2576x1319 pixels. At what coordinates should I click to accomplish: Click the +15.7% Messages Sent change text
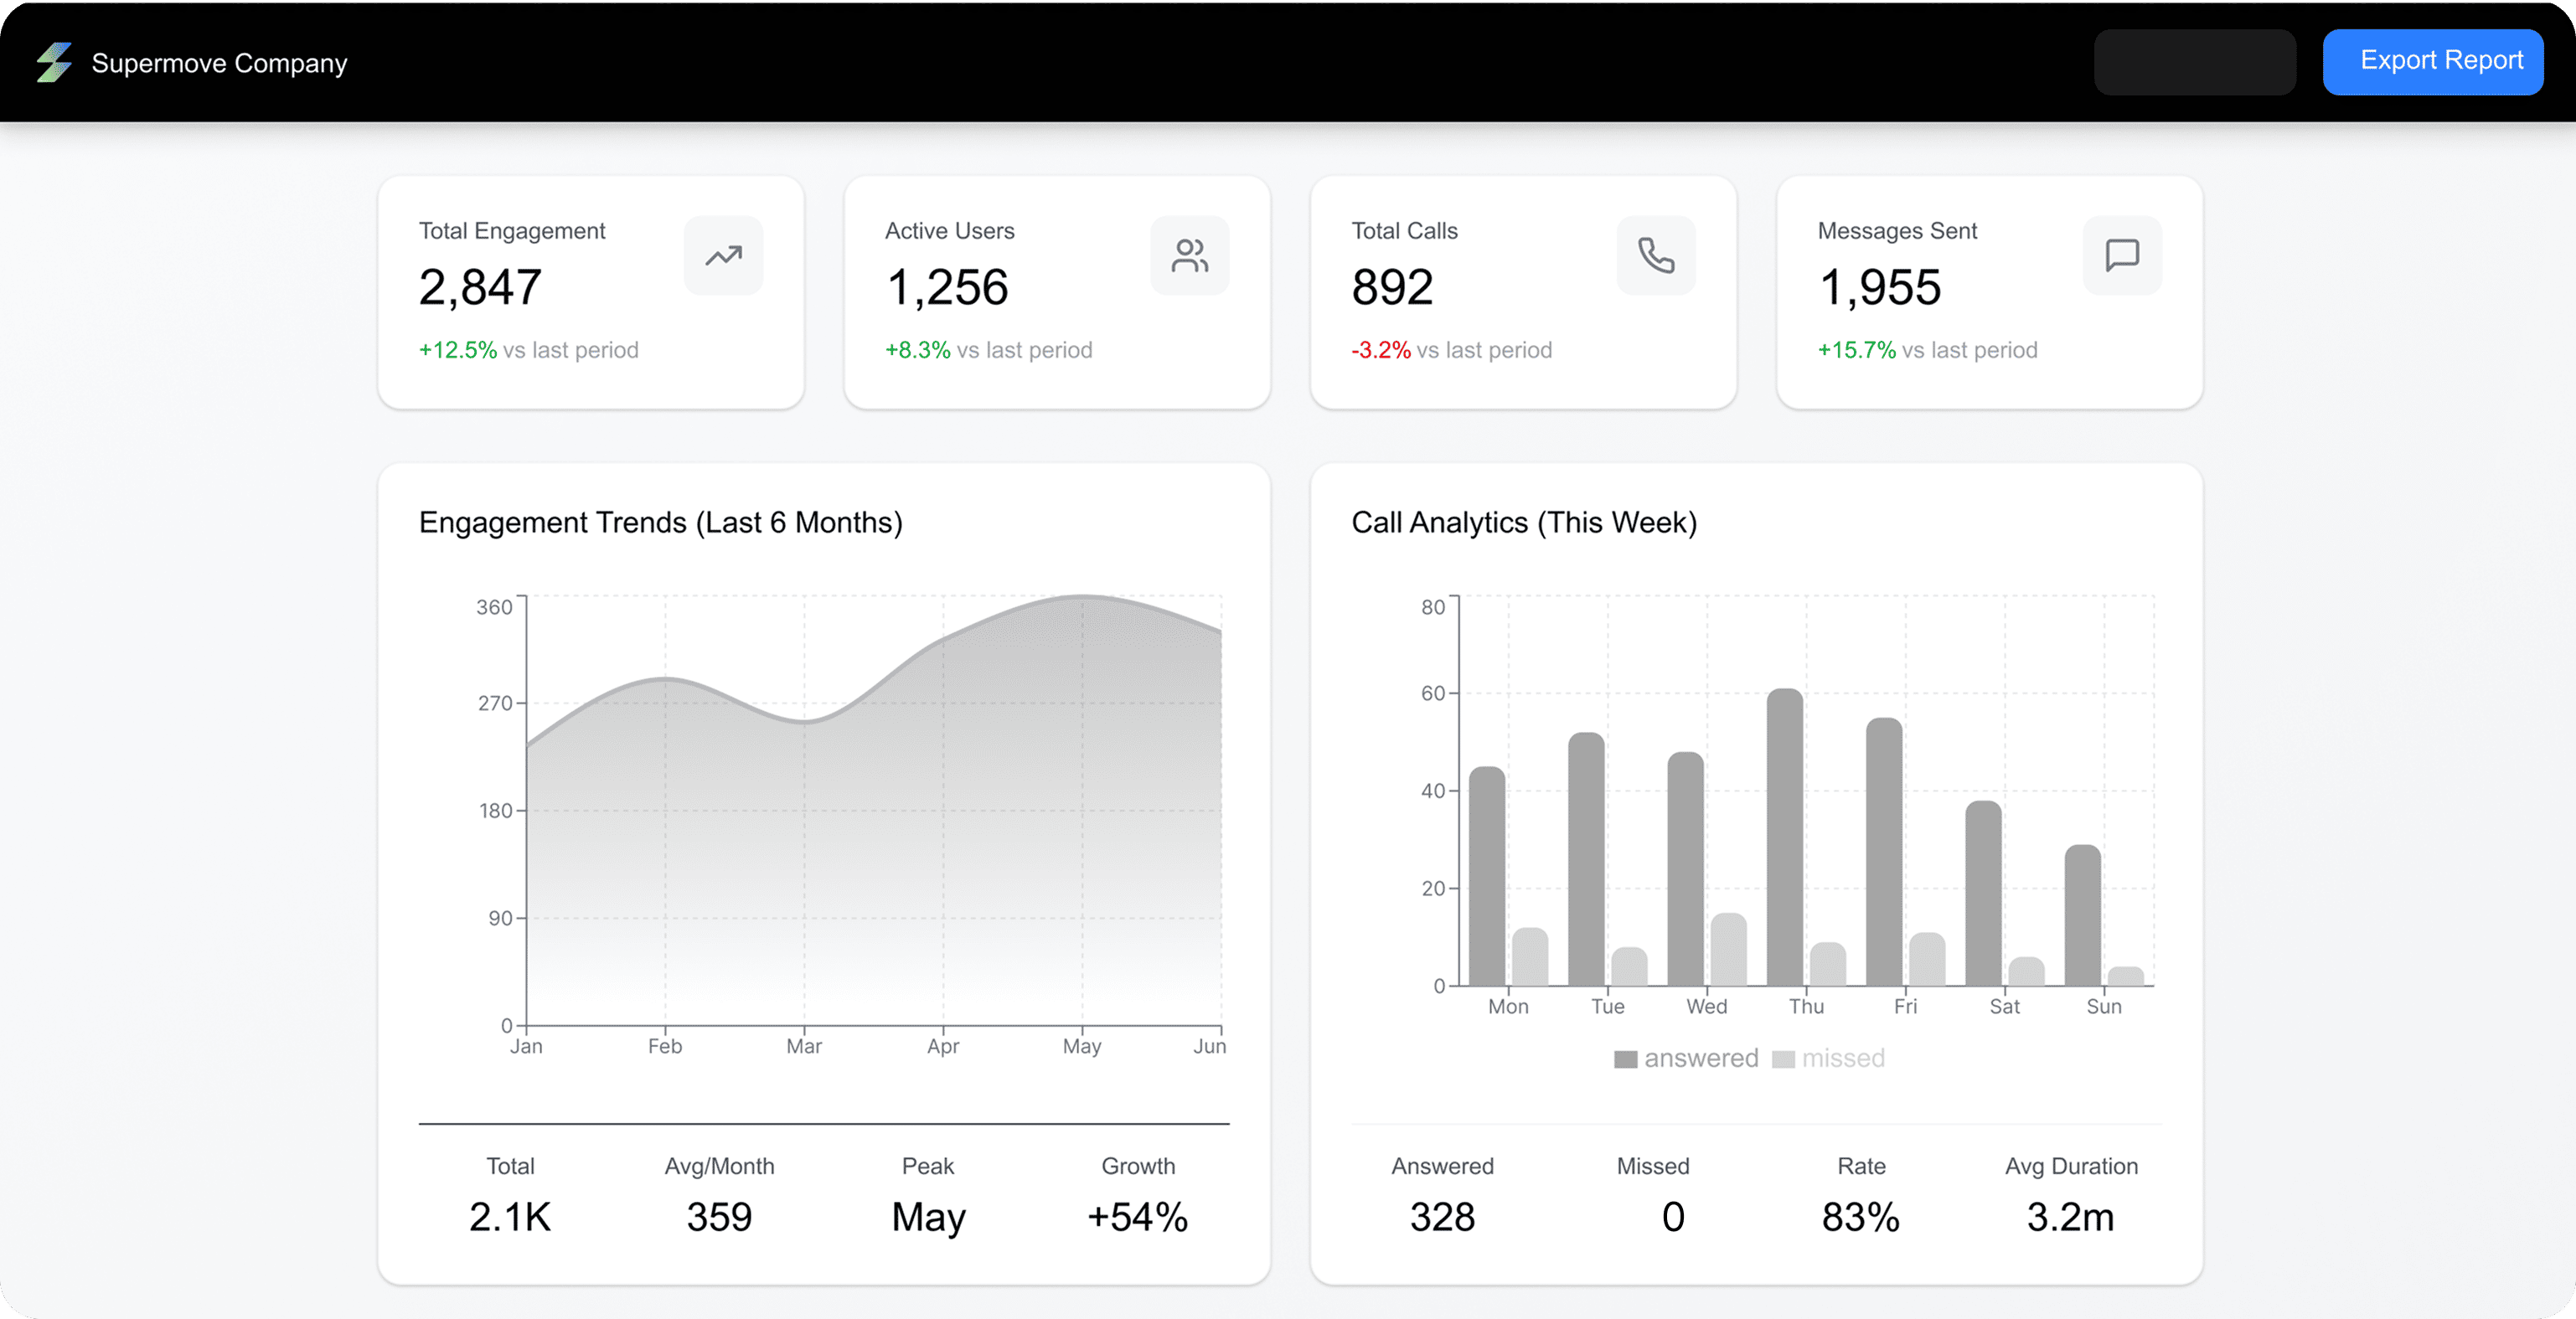1856,350
